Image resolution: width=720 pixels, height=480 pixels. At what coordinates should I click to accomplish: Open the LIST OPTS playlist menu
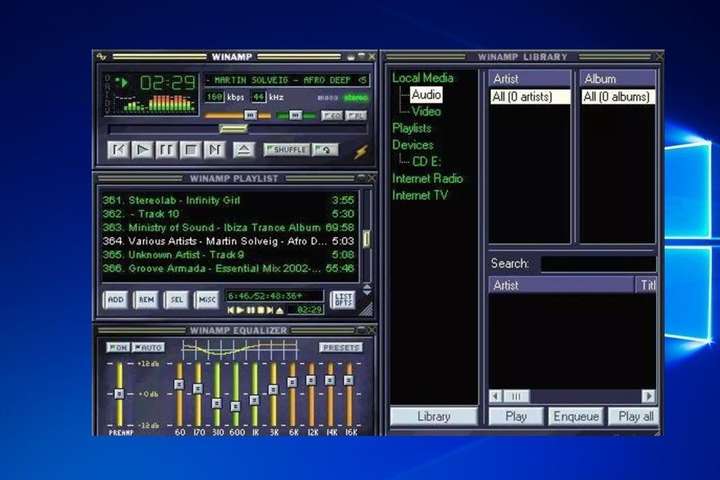click(342, 299)
